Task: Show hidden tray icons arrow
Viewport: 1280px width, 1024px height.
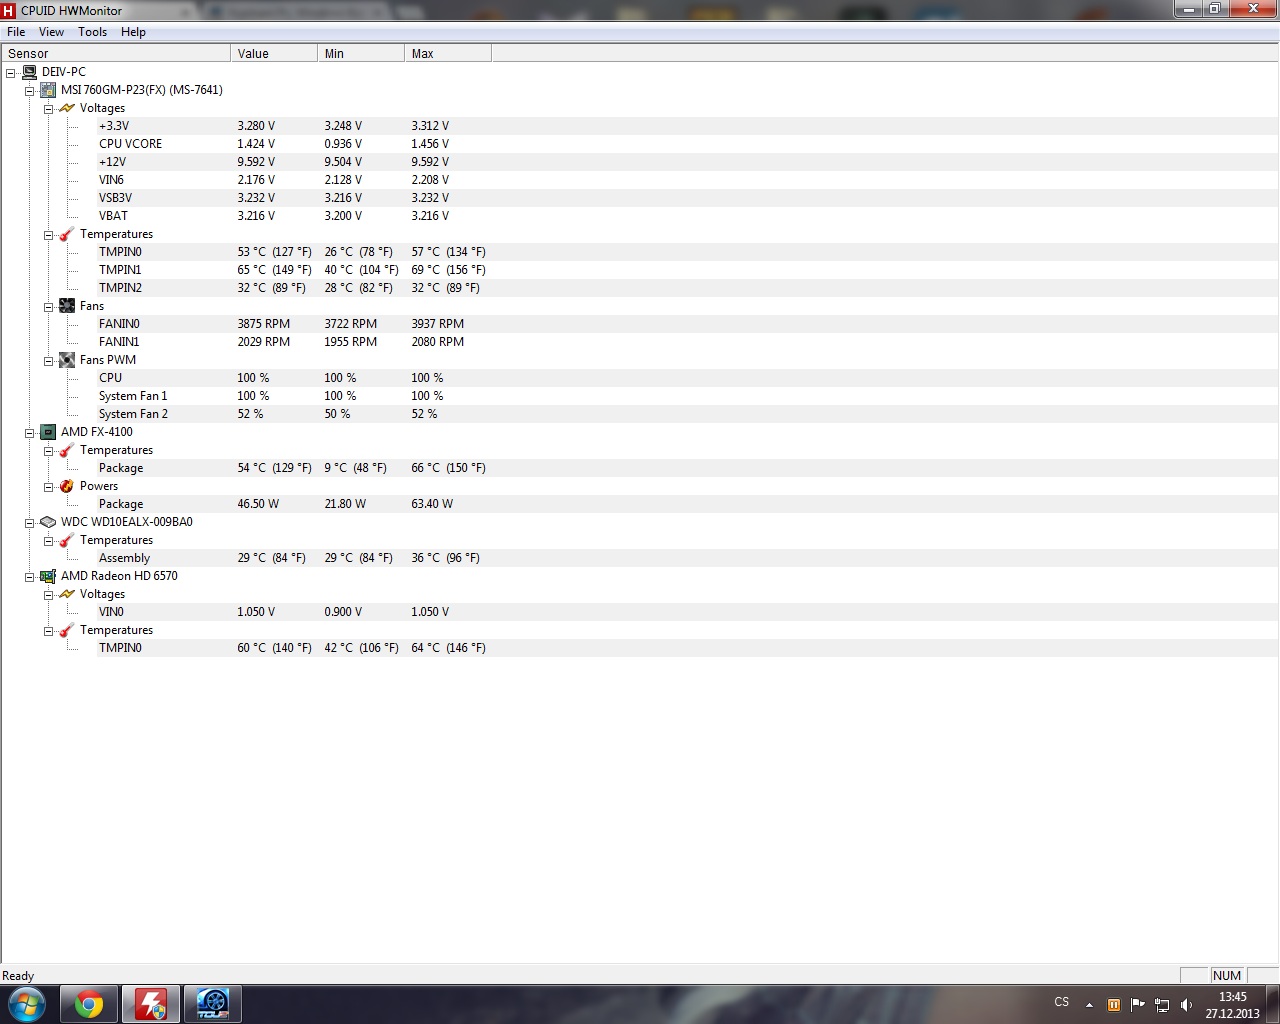Action: (1089, 1005)
